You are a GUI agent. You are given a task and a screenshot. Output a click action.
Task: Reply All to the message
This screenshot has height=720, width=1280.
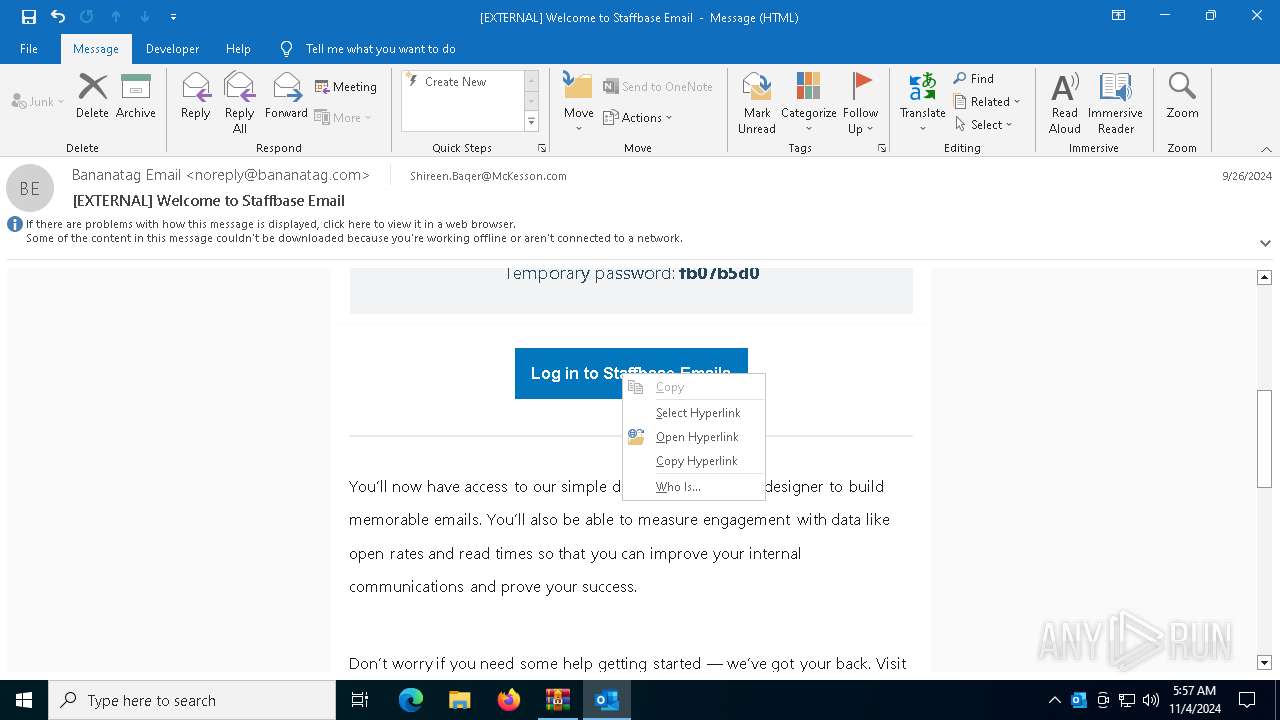click(x=239, y=102)
